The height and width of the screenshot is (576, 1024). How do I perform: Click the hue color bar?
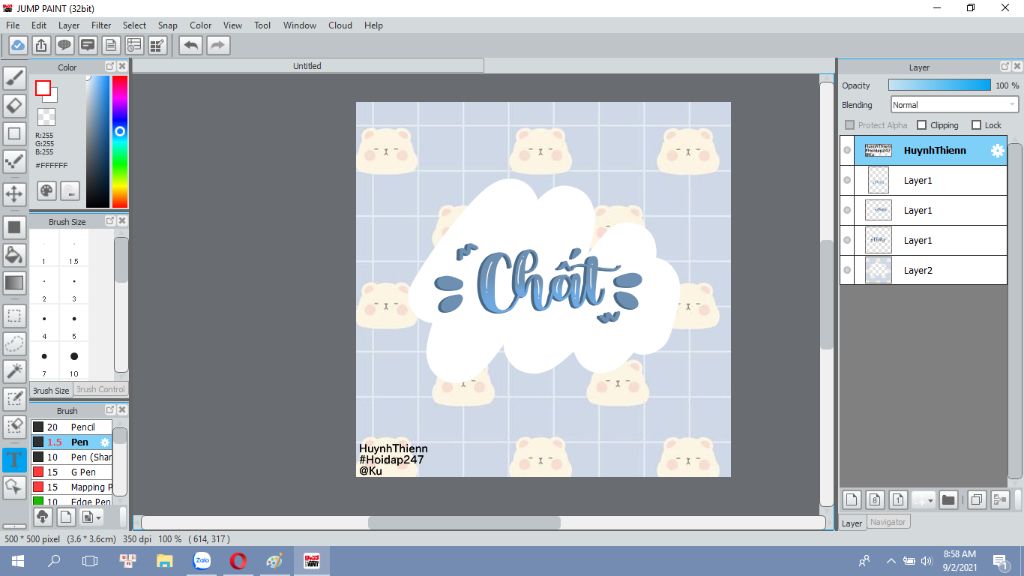pyautogui.click(x=120, y=142)
